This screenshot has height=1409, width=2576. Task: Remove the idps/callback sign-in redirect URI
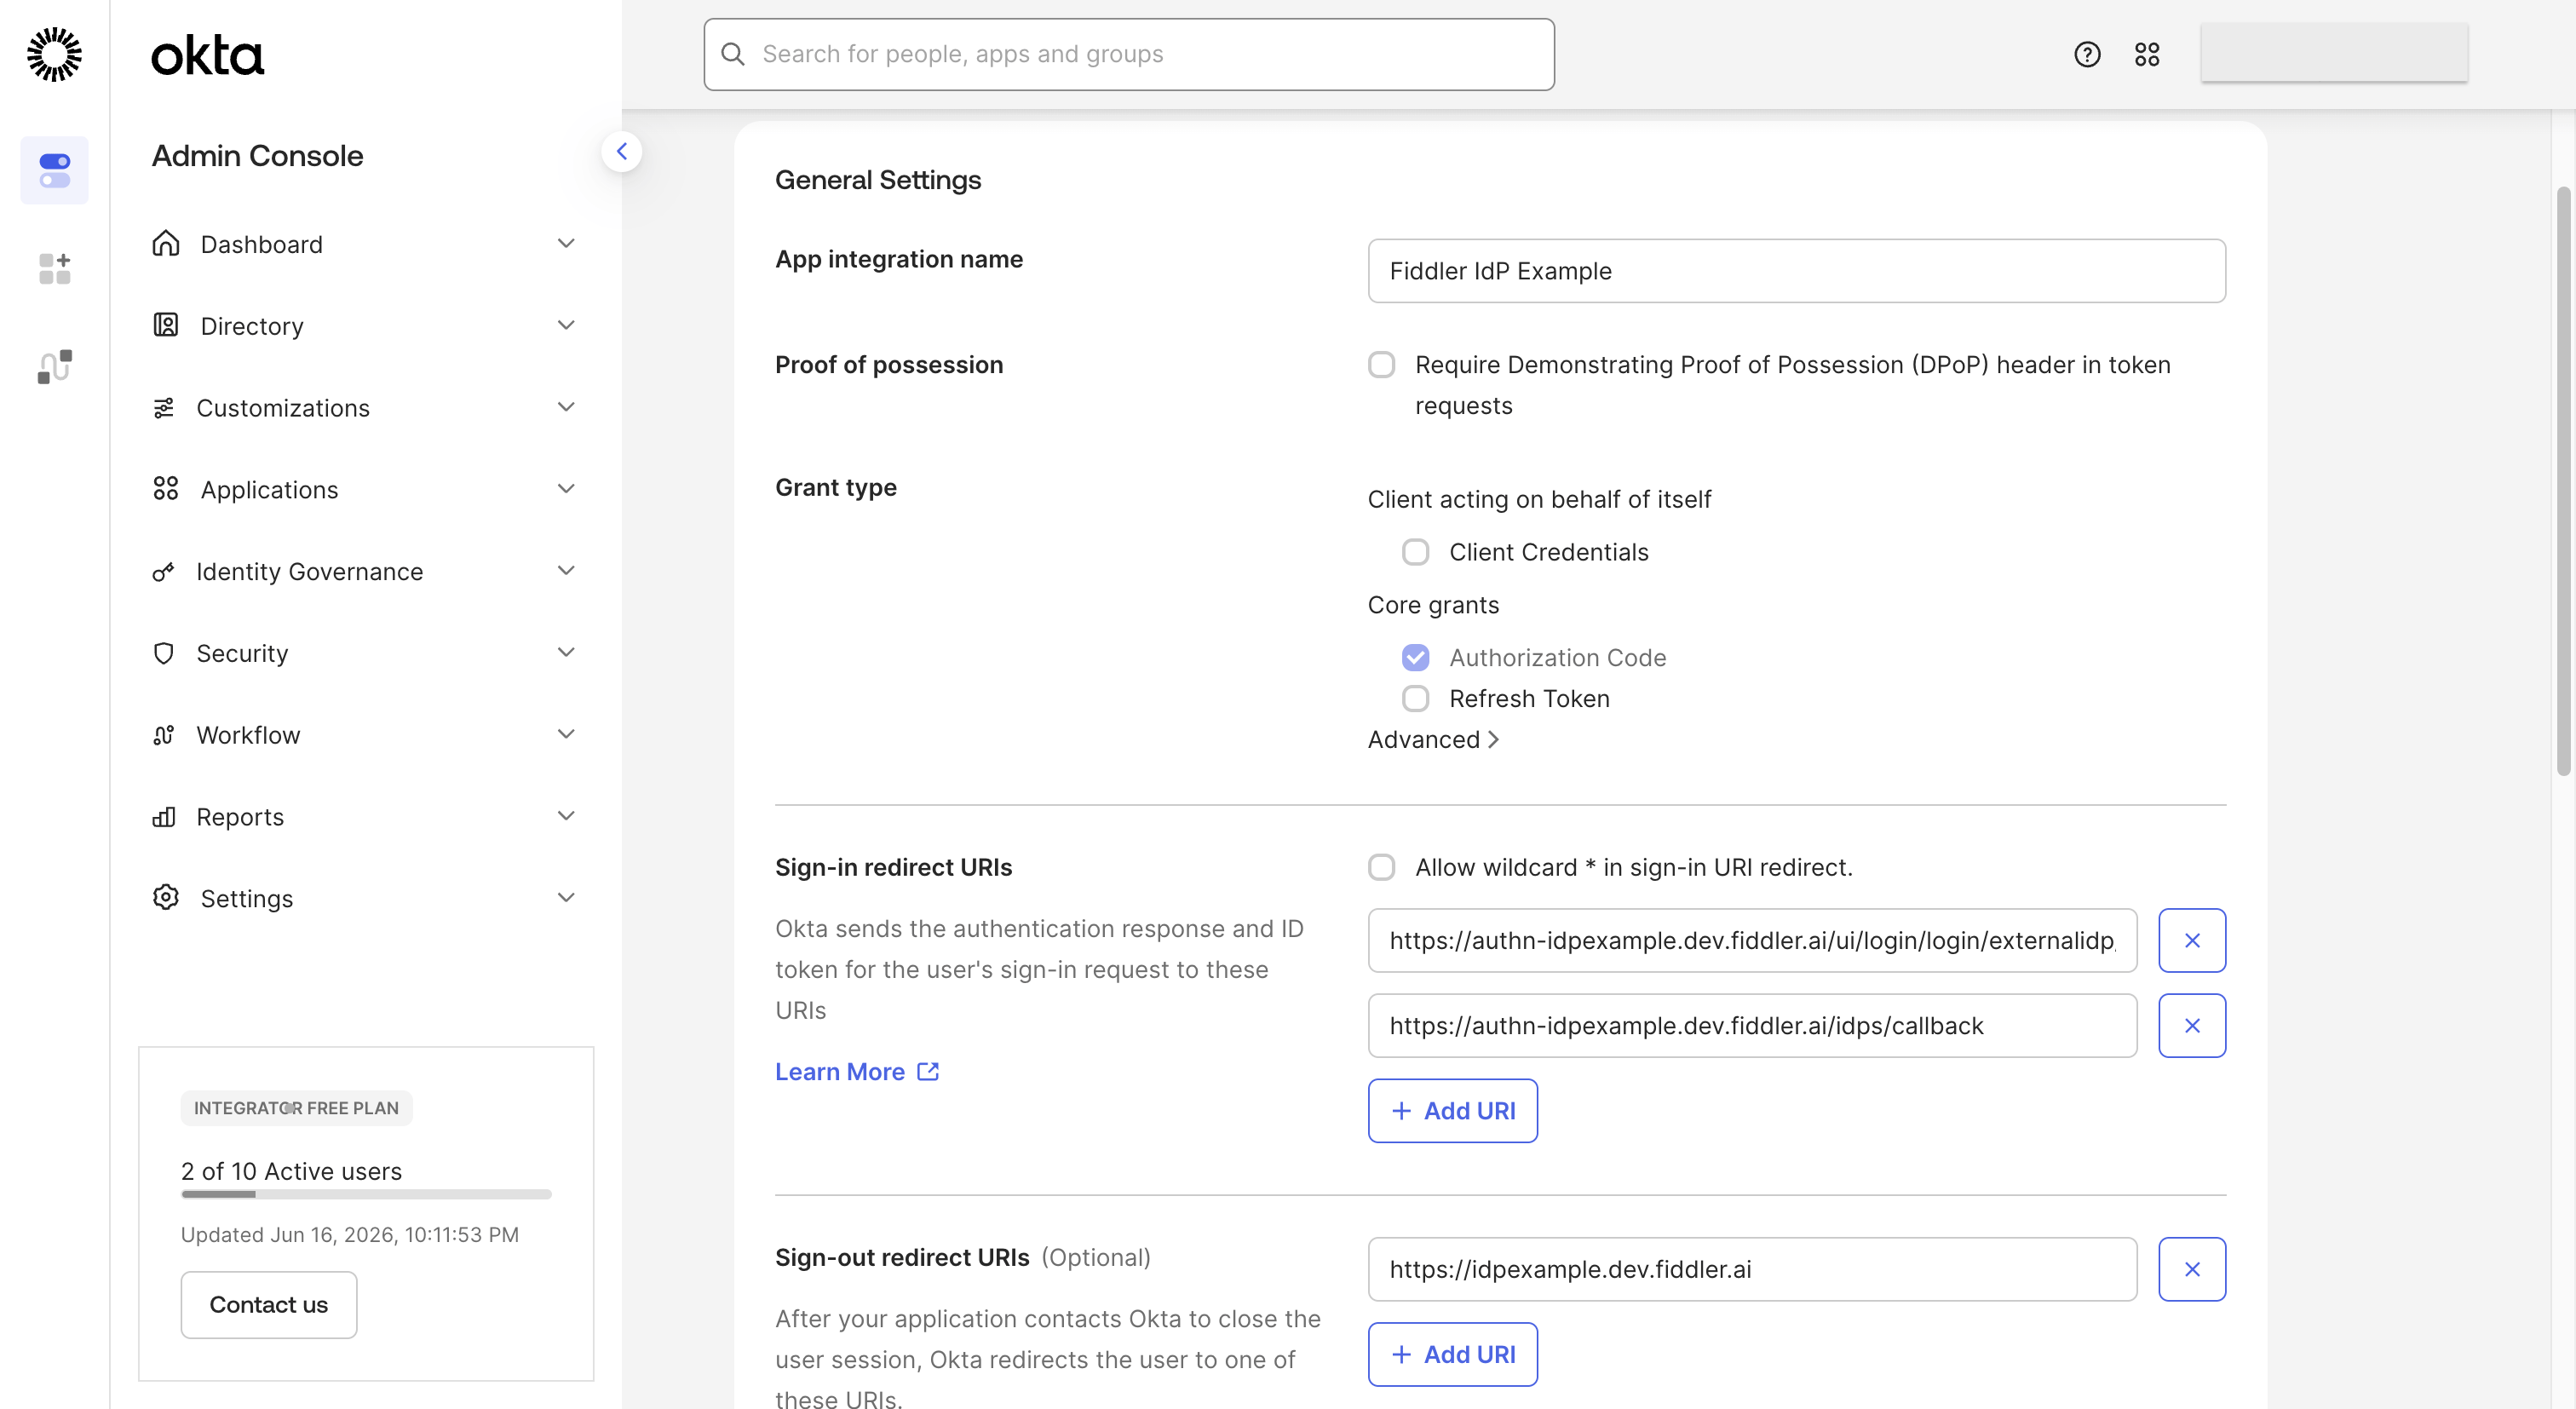pos(2192,1025)
